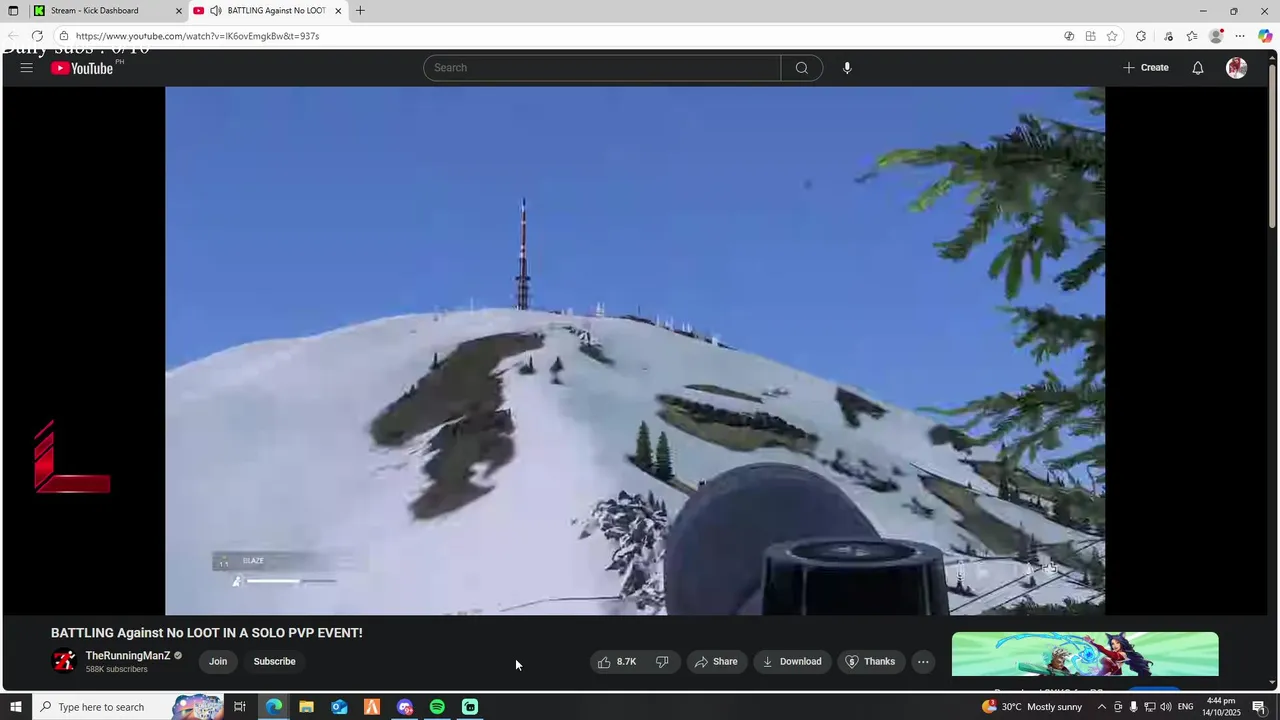Click the video player area

click(635, 350)
